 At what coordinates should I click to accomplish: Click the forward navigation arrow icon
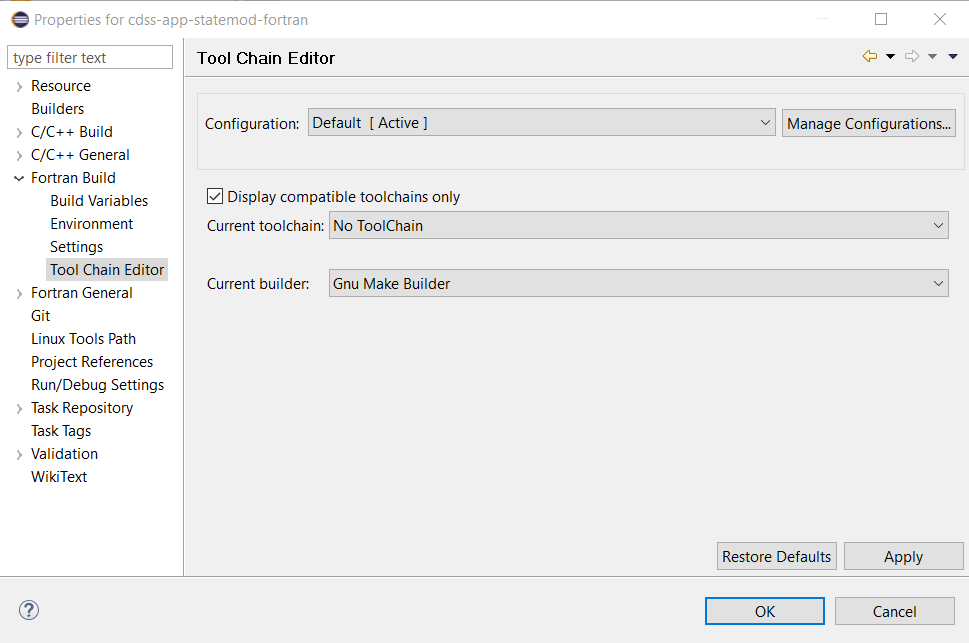click(911, 57)
